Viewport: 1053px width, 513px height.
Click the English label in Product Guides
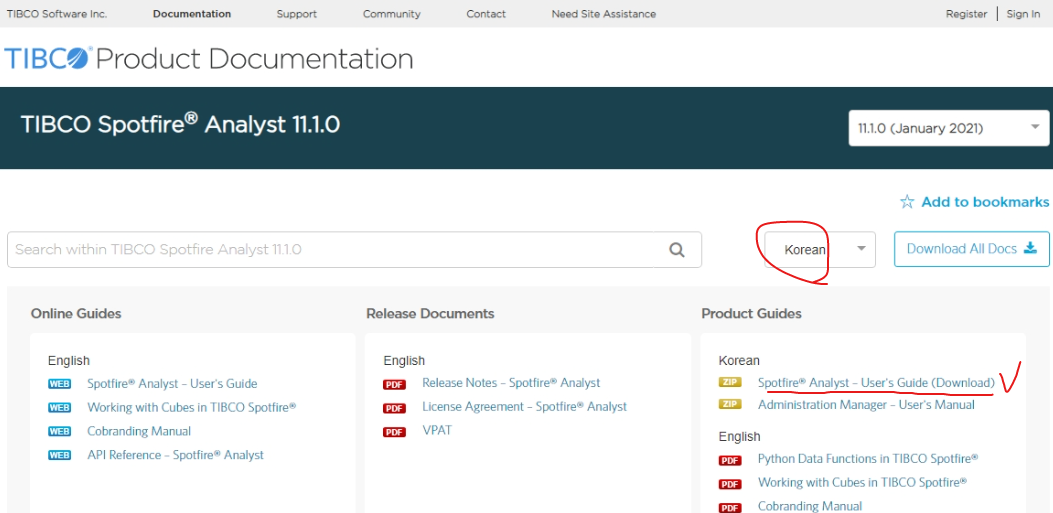coord(739,436)
